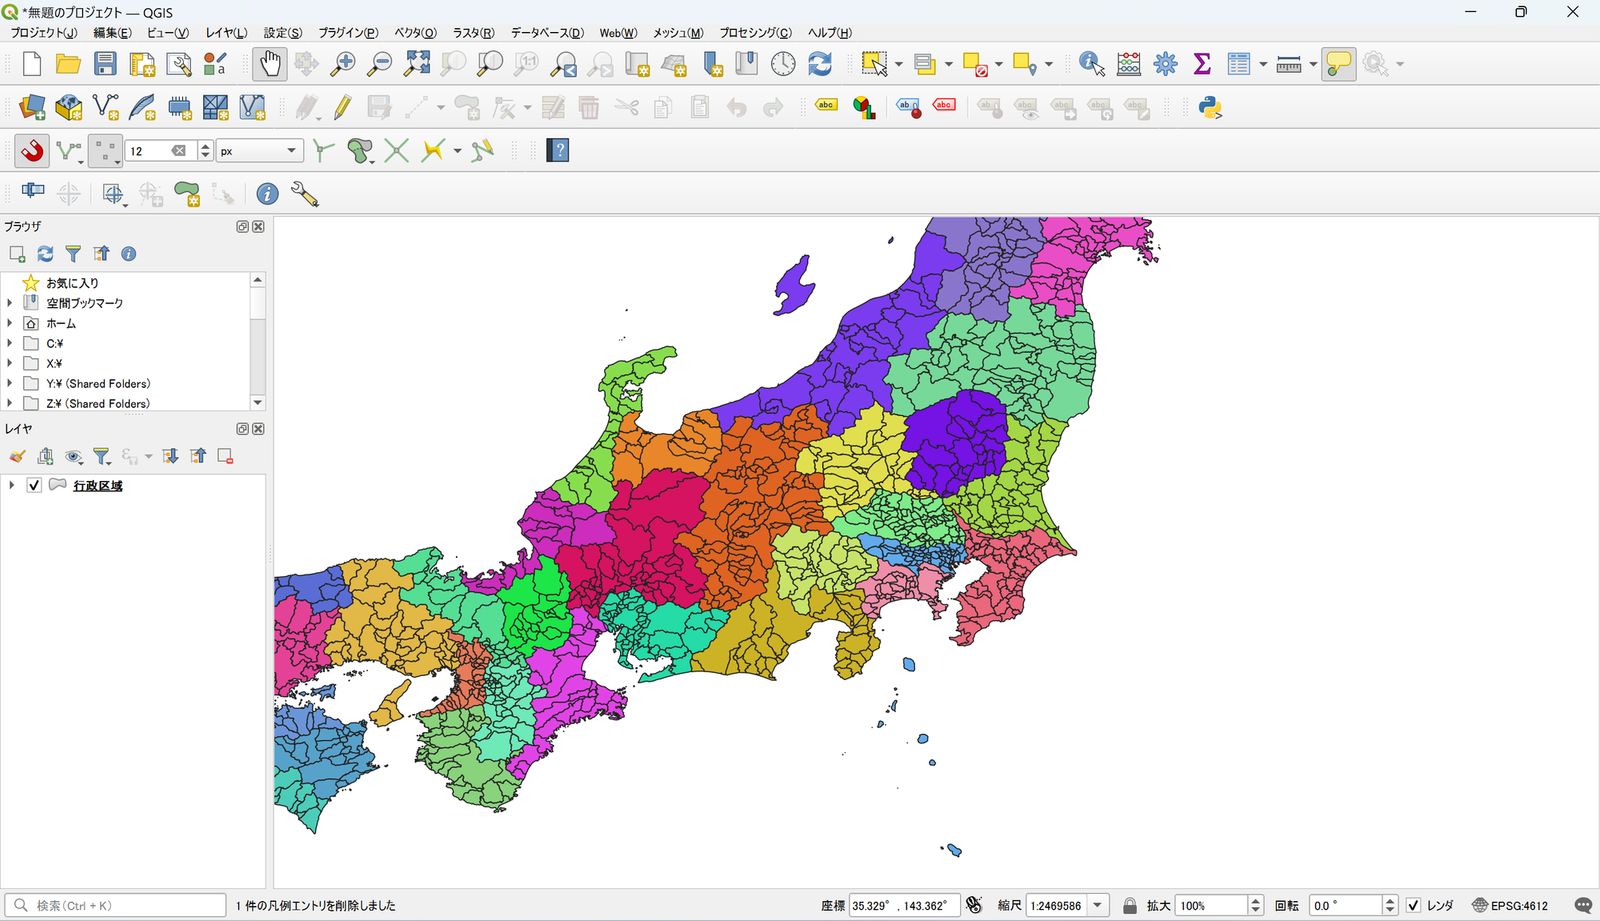Float the レイヤ panel with the undock button

pyautogui.click(x=242, y=429)
